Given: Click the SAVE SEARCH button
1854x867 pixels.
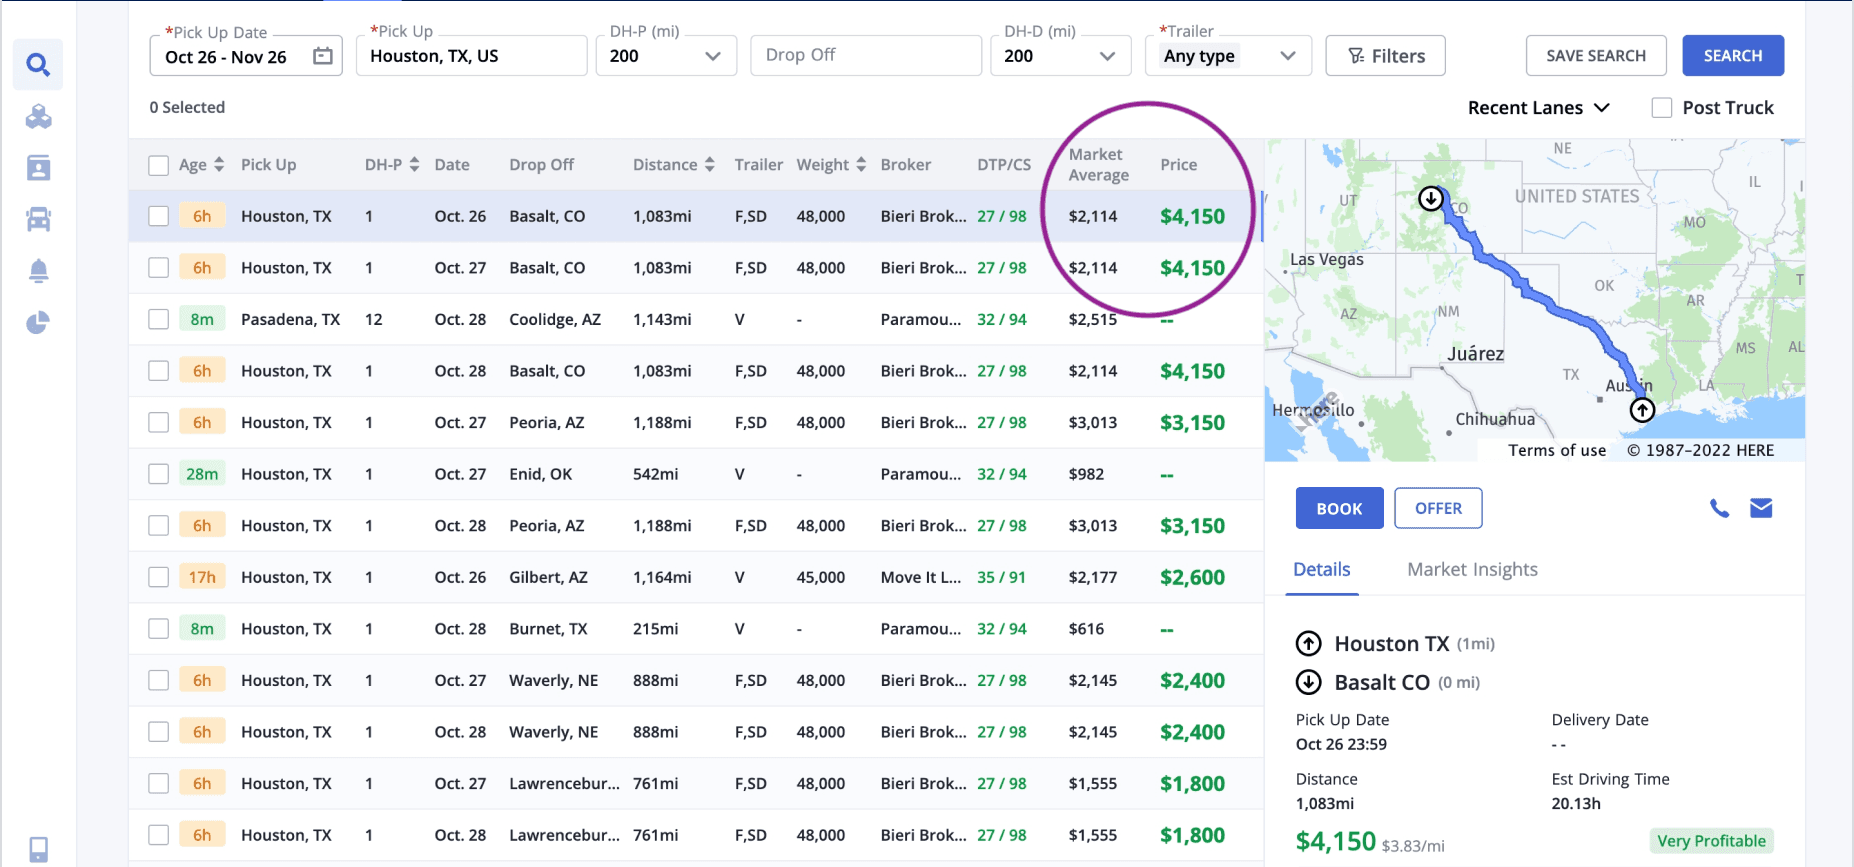Looking at the screenshot, I should pyautogui.click(x=1595, y=56).
